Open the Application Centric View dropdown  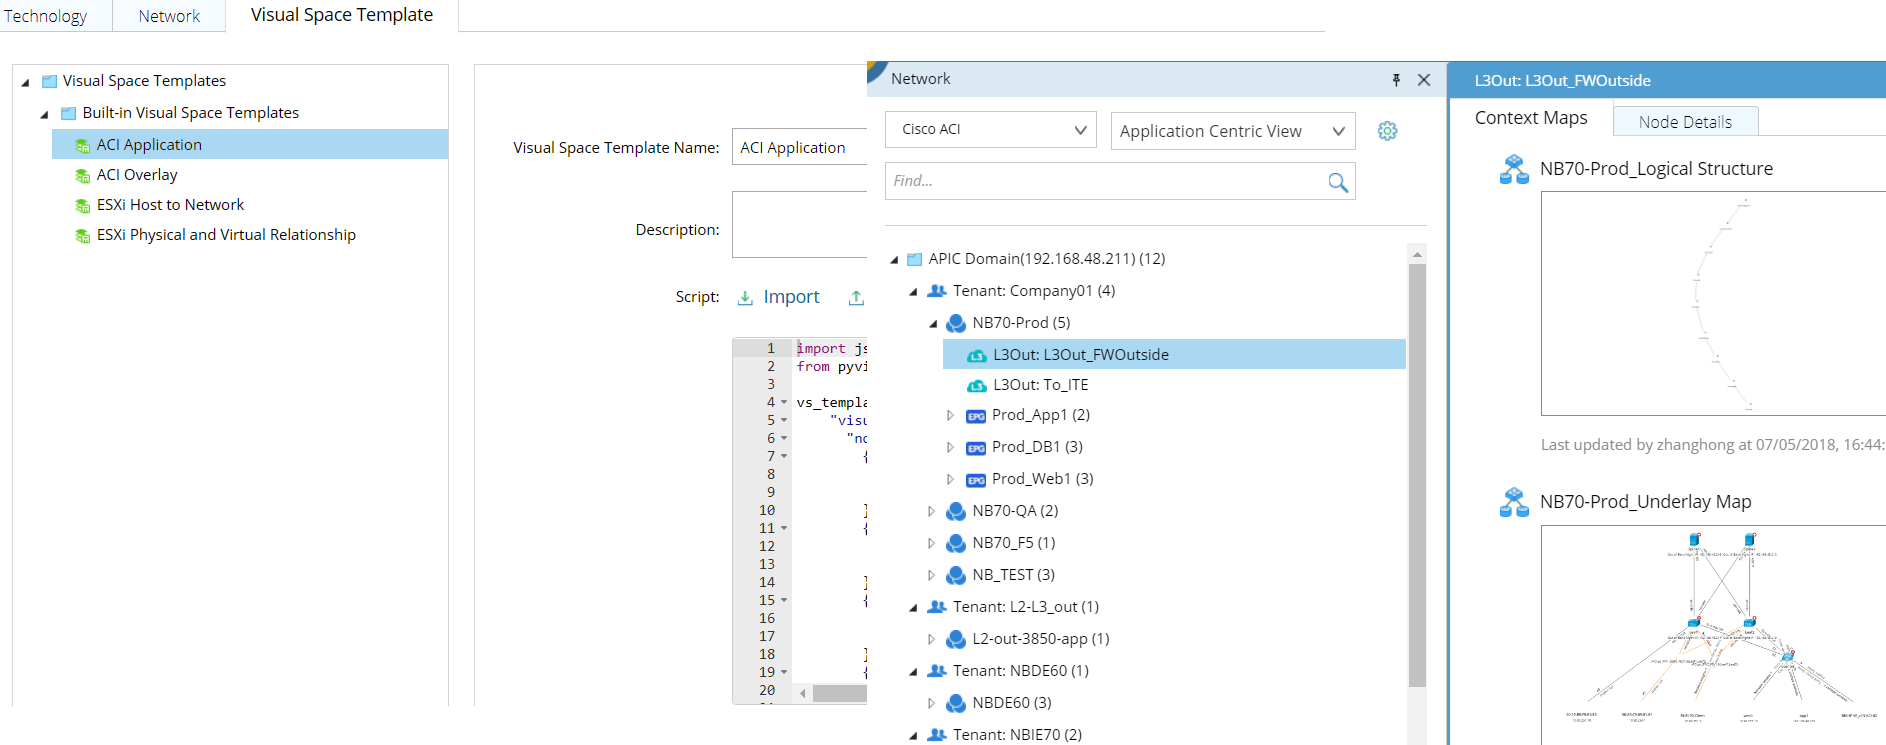pos(1232,131)
